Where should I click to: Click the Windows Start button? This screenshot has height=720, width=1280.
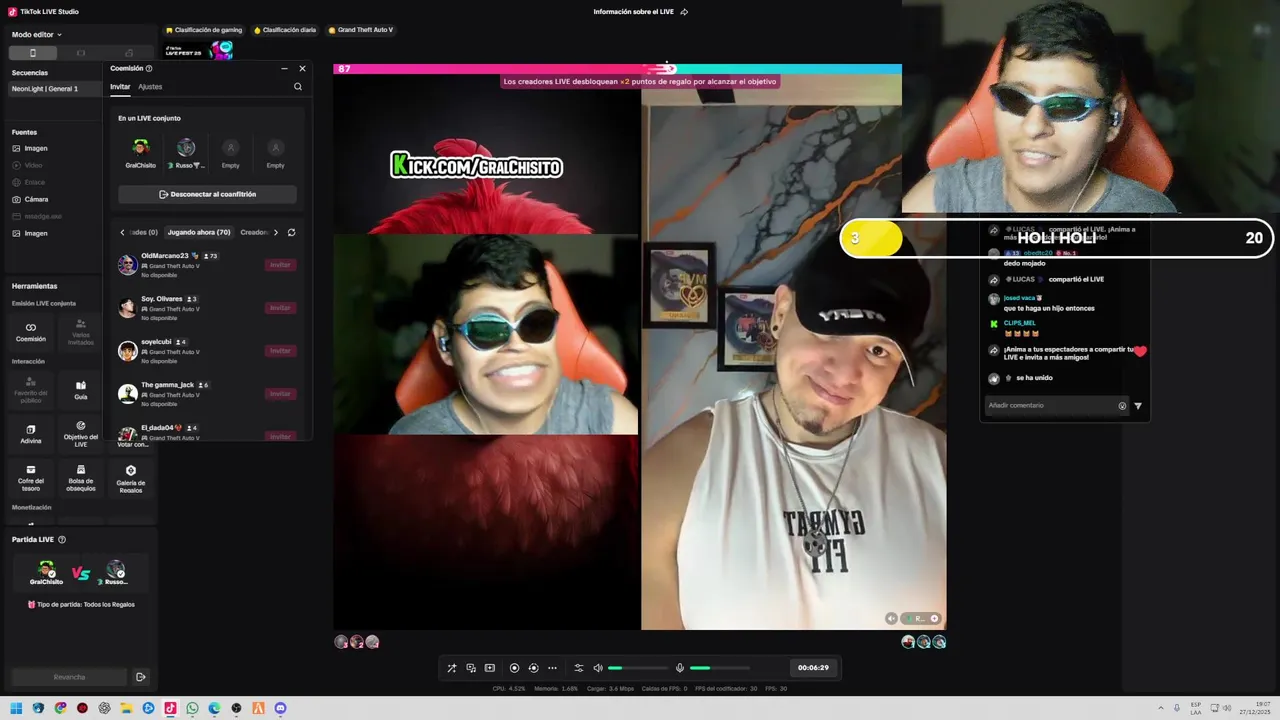coord(16,708)
